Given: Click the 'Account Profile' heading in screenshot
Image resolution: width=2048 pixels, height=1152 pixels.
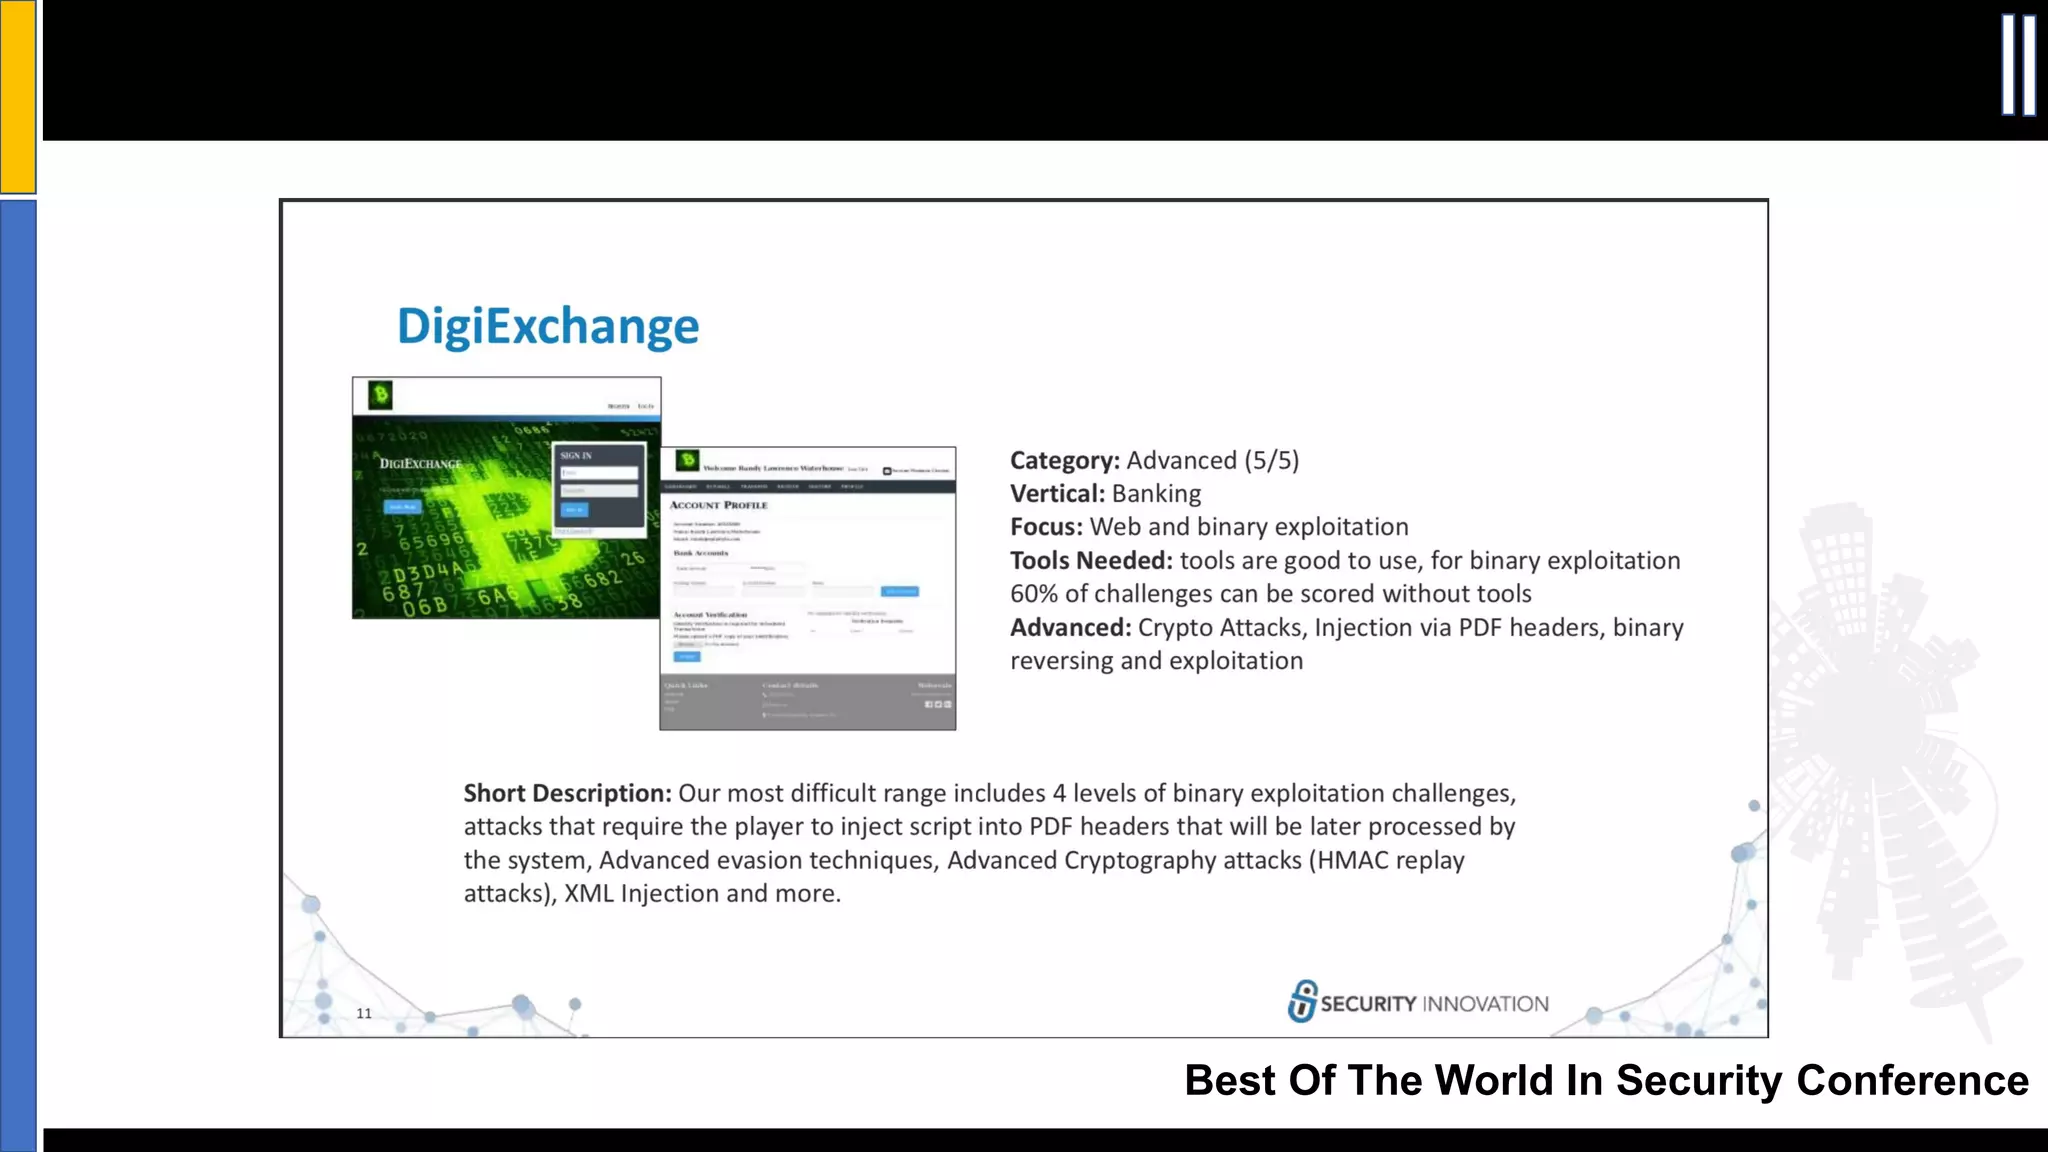Looking at the screenshot, I should point(719,505).
